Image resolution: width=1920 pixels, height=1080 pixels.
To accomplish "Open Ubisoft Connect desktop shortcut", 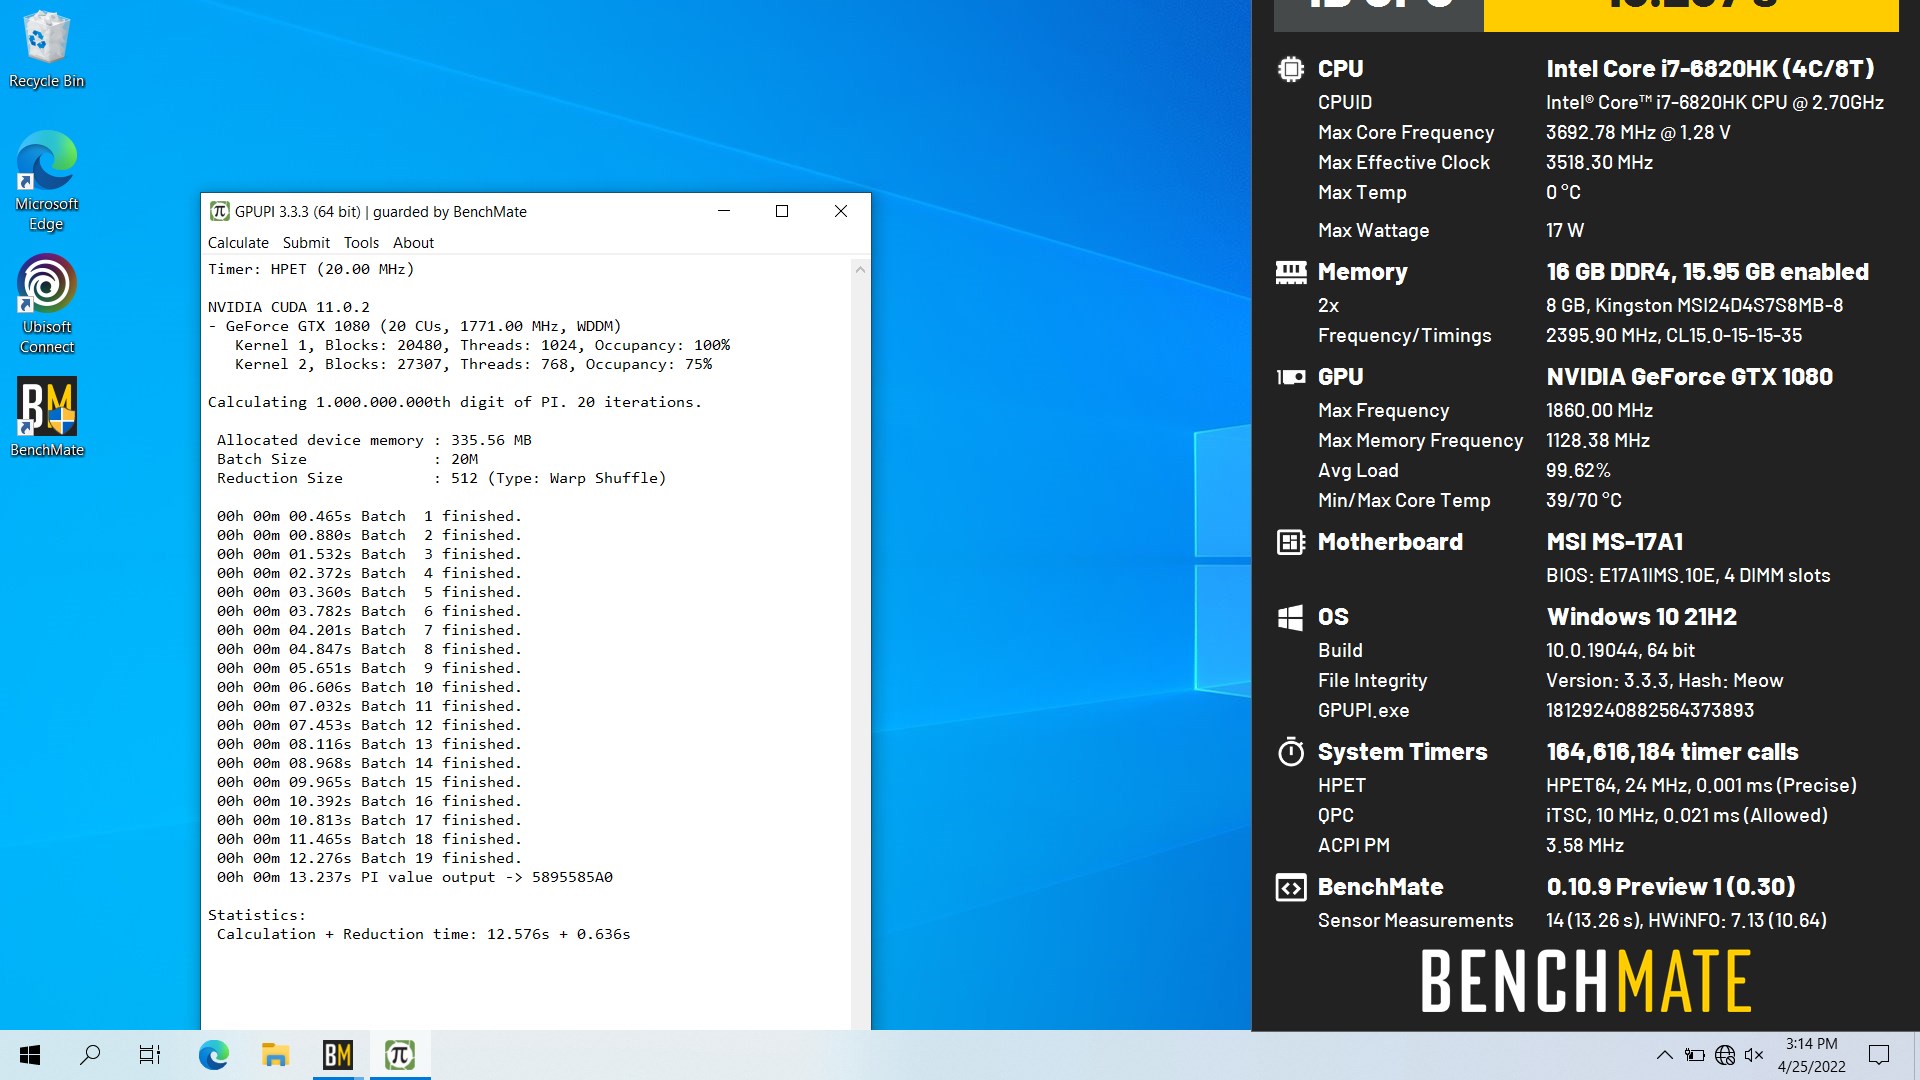I will (46, 304).
